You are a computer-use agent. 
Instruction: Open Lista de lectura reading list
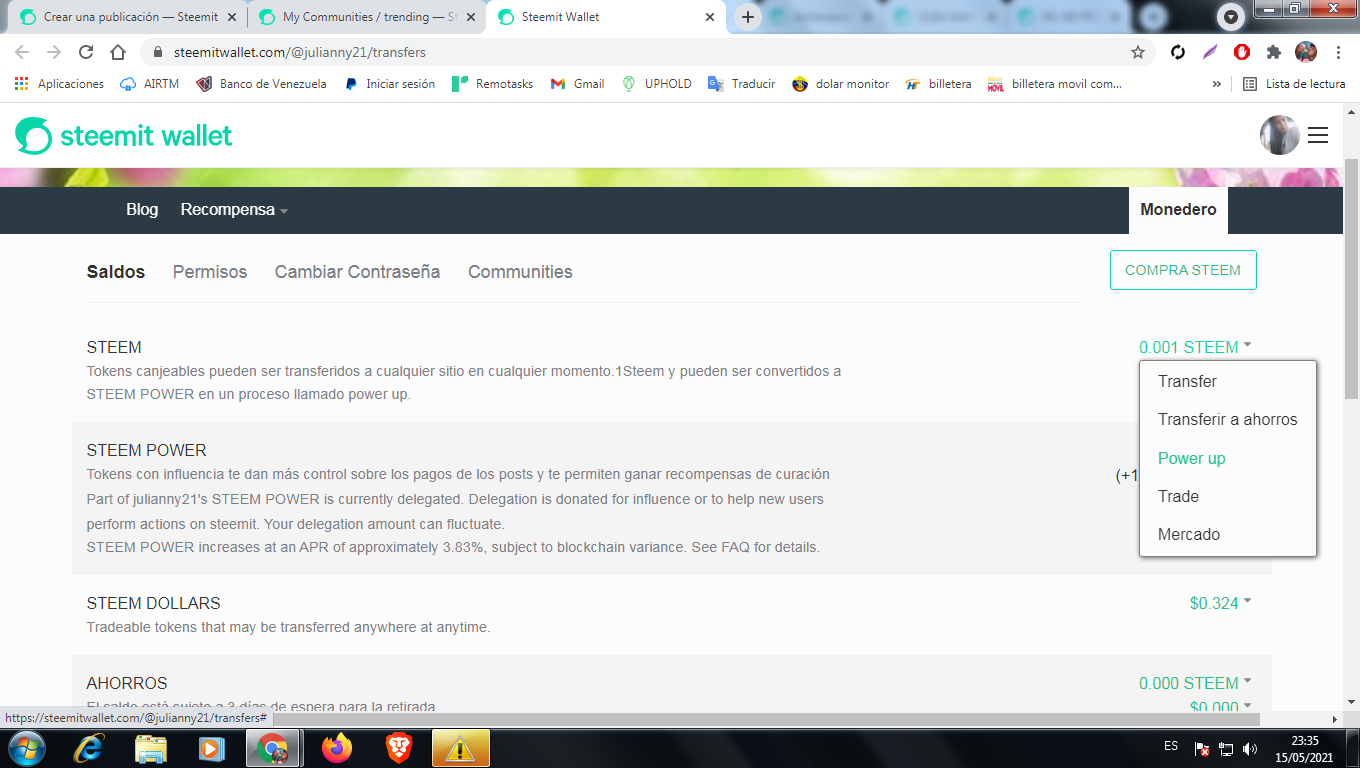(x=1294, y=84)
